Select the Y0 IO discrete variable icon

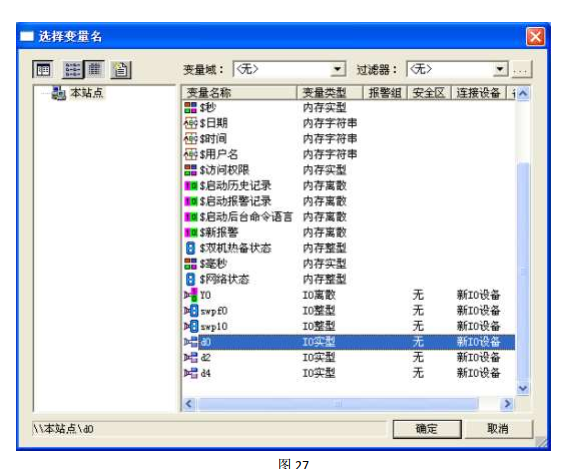(190, 295)
